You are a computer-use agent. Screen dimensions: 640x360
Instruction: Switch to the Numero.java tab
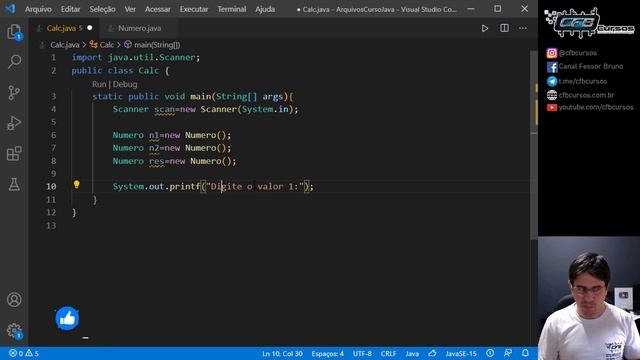[x=140, y=28]
